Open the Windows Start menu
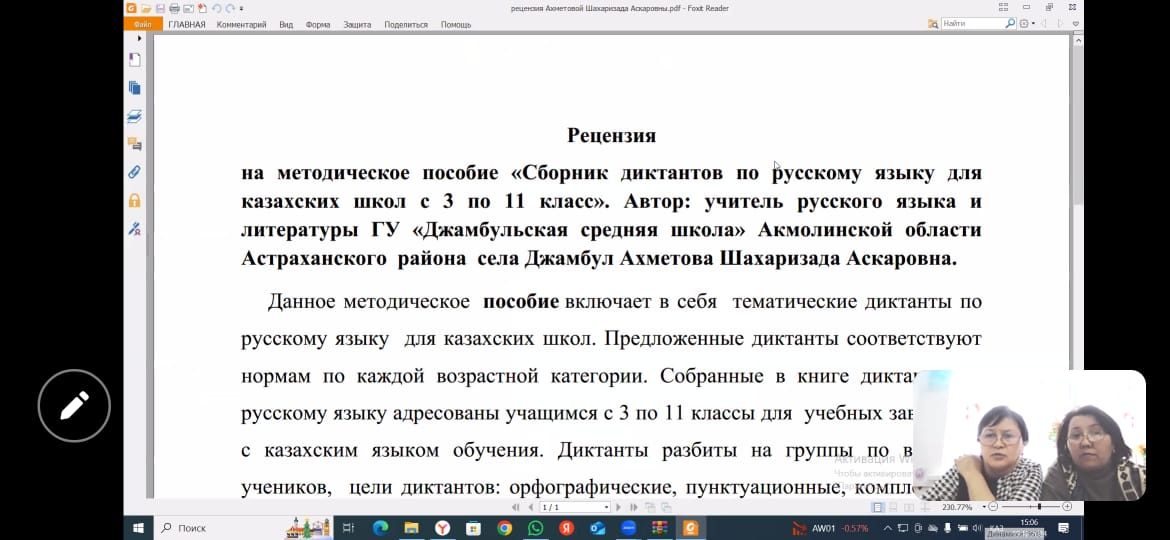The image size is (1170, 540). (x=138, y=528)
